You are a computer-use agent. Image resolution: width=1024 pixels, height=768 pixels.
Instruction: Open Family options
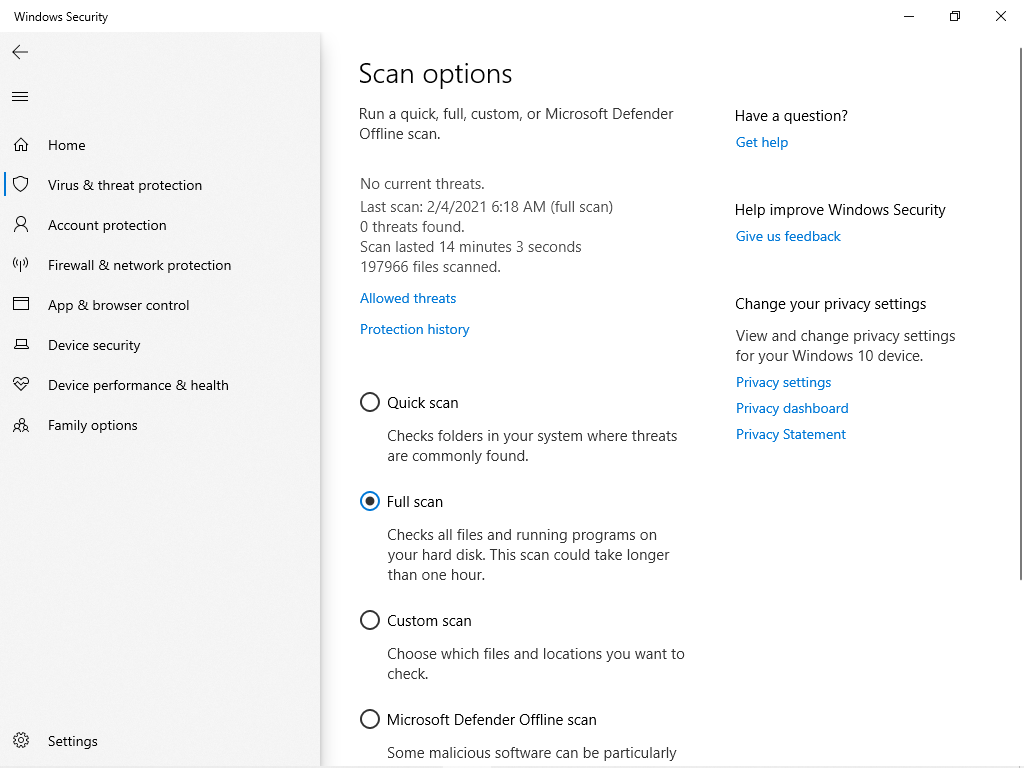click(93, 426)
